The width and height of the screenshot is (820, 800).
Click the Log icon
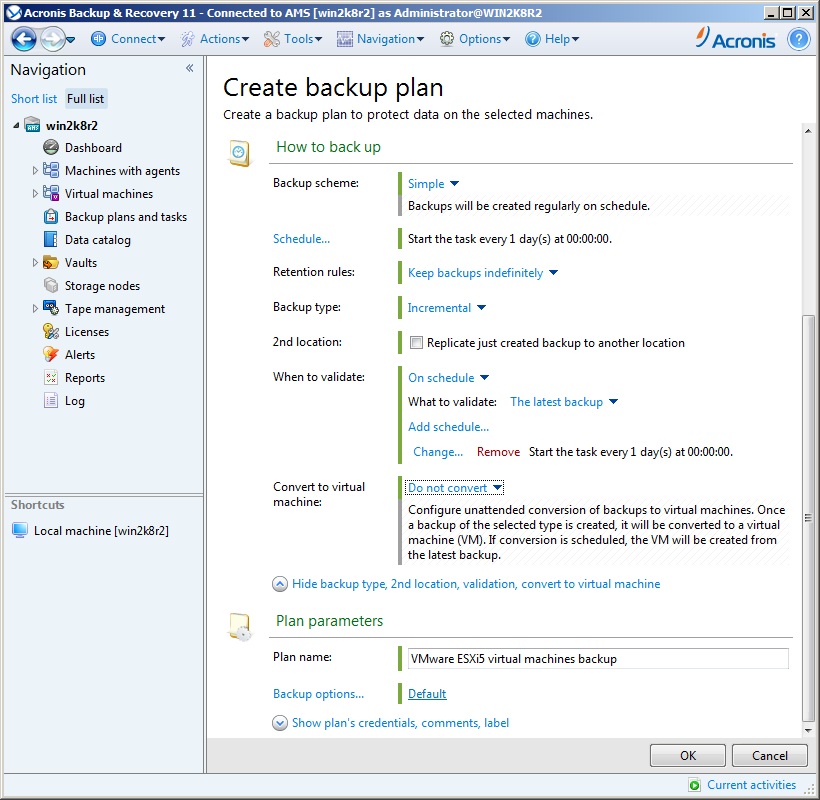51,401
